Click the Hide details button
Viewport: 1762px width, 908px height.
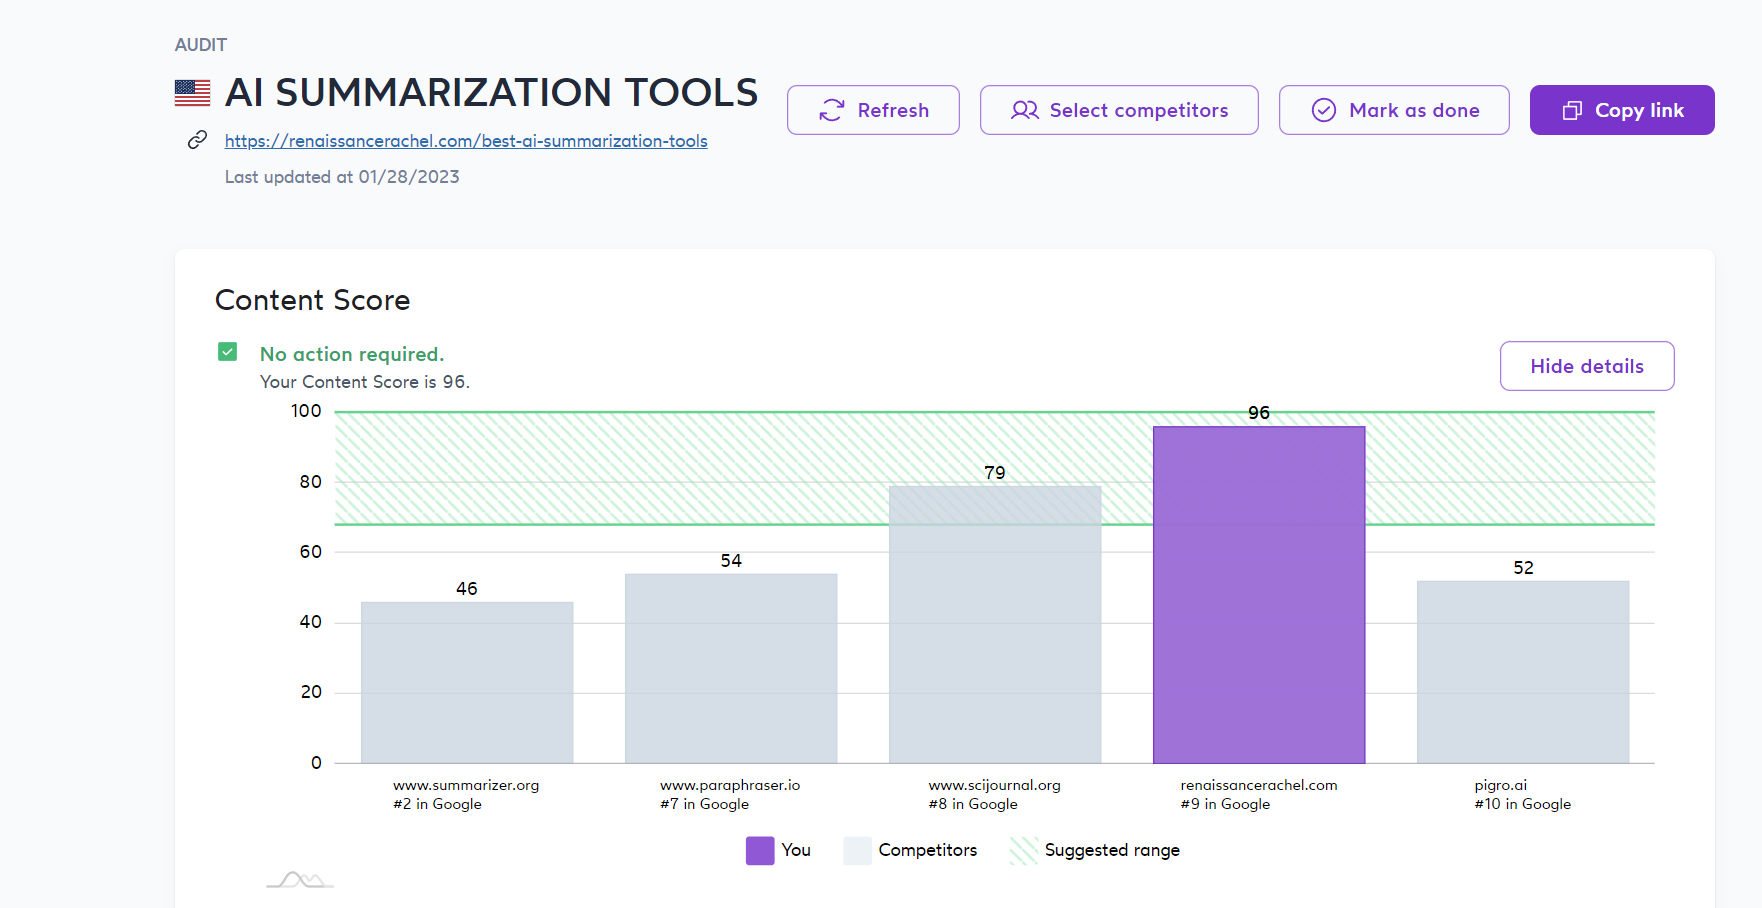pos(1587,366)
